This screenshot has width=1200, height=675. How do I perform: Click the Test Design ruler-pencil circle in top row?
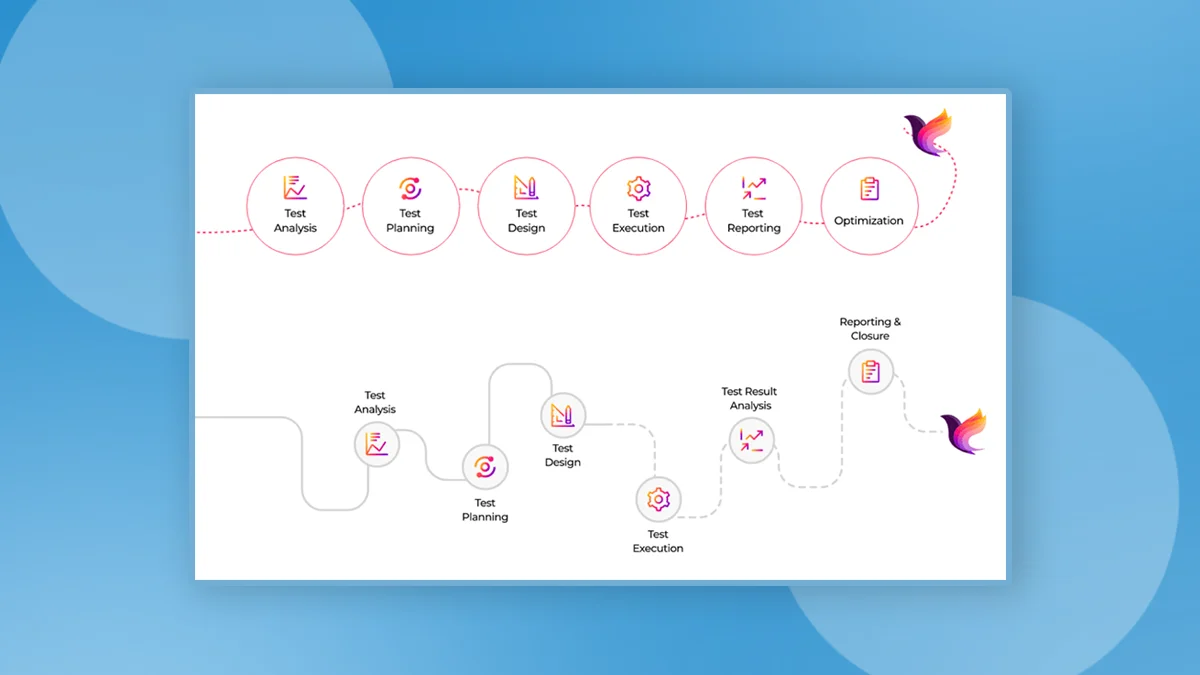(x=526, y=206)
